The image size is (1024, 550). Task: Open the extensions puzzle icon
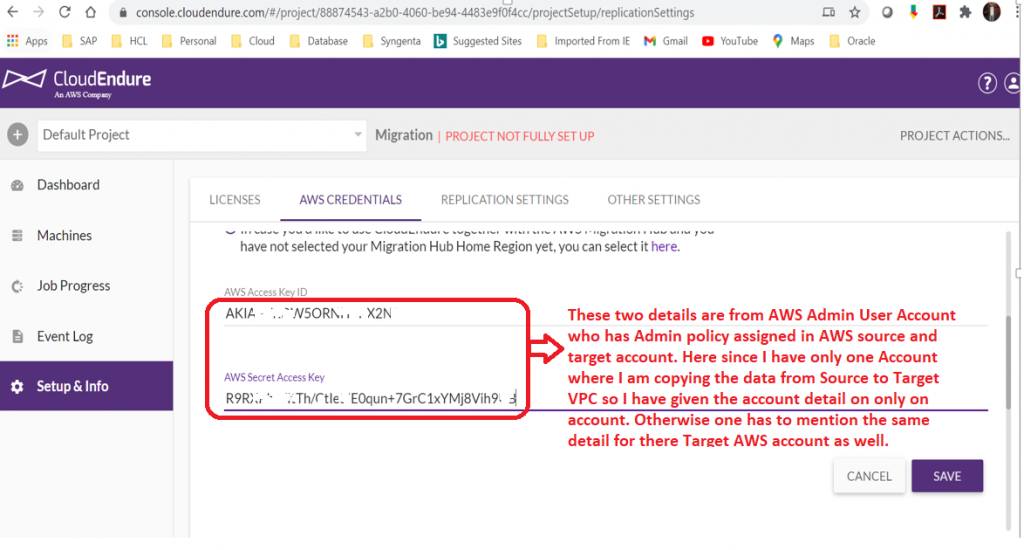click(965, 12)
